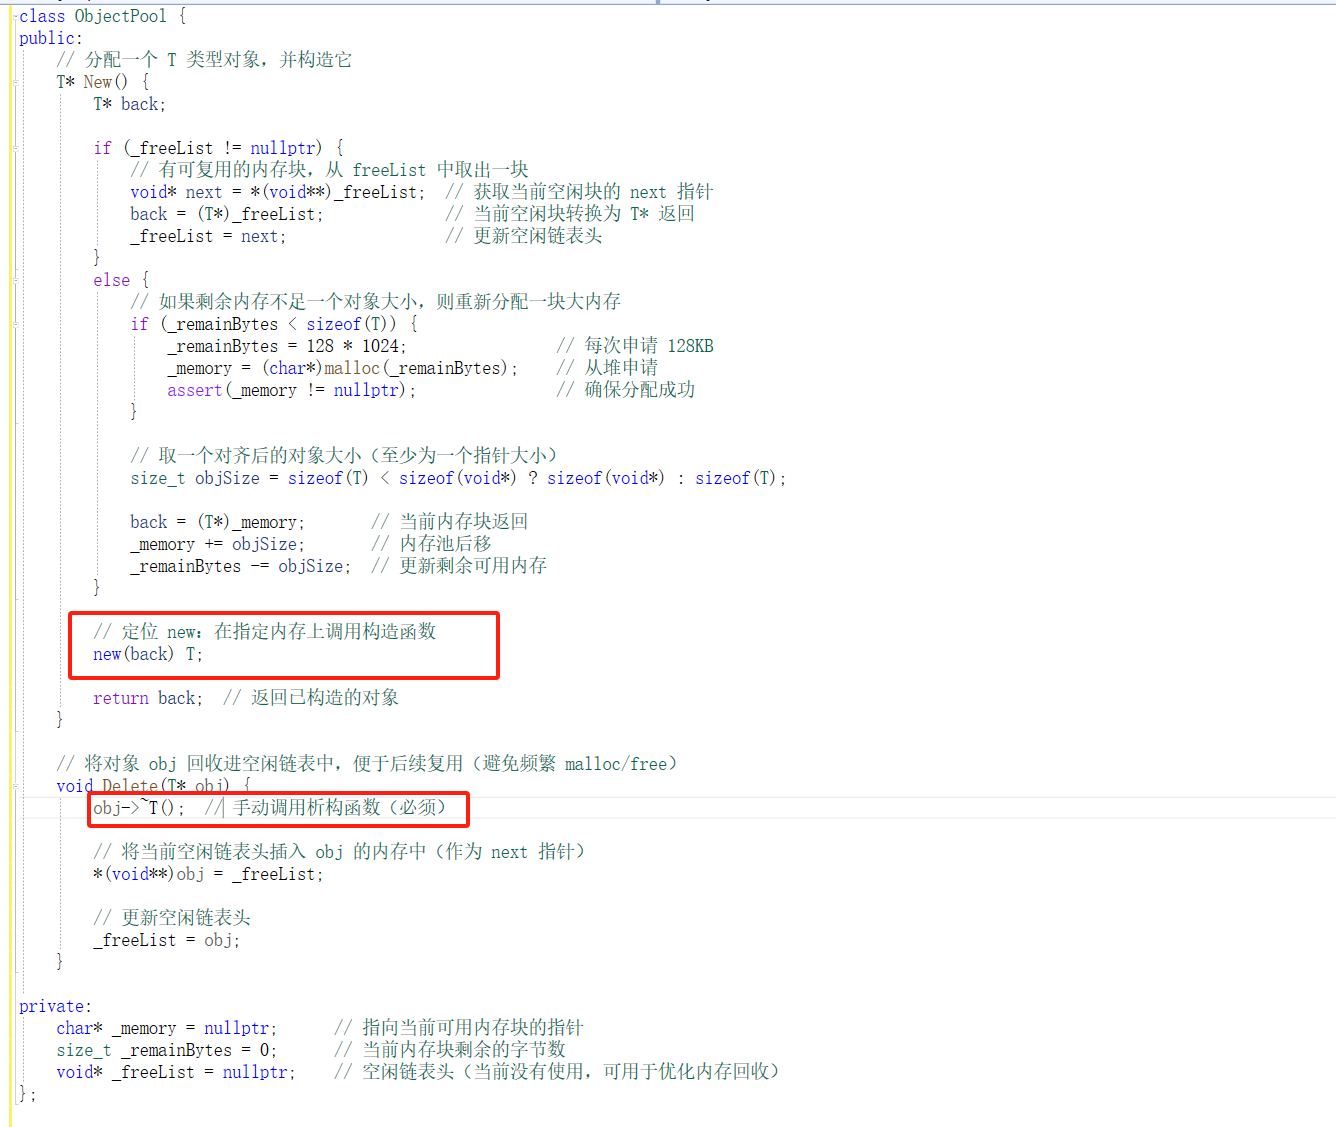Screen dimensions: 1336x1127
Task: Click the comment '定位 new：在指定内存上调用构造函数'
Action: click(x=265, y=632)
